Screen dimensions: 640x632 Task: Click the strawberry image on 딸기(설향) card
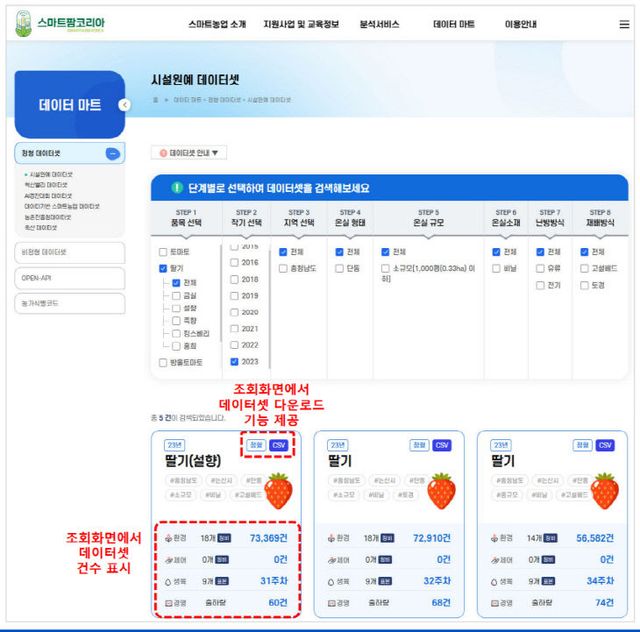[x=280, y=490]
